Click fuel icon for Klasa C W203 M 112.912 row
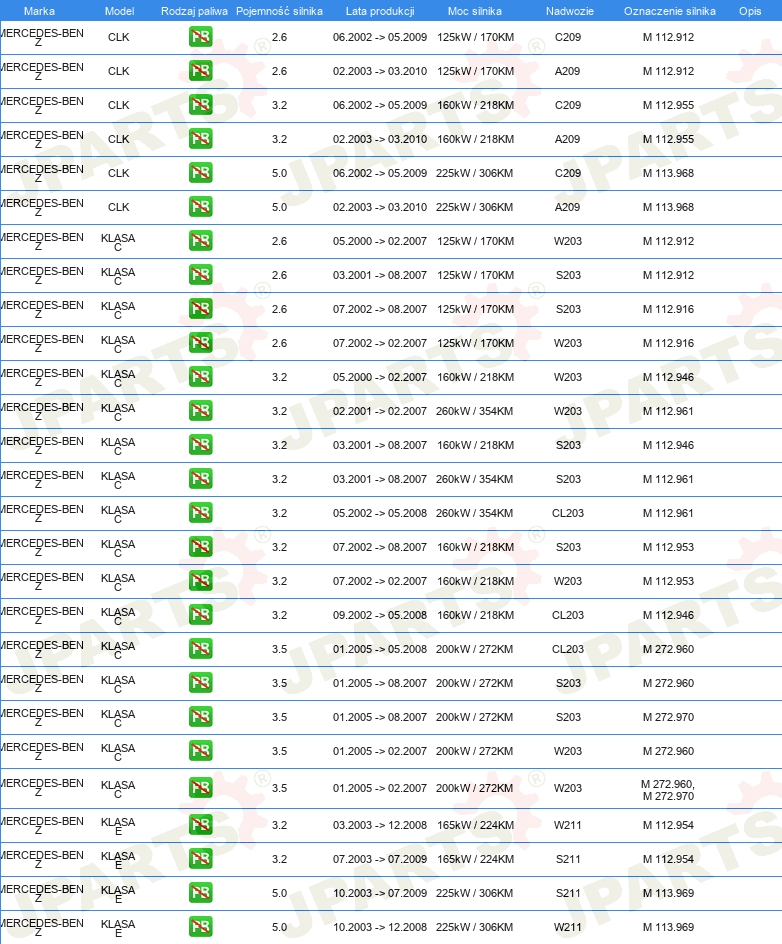782x944 pixels. tap(200, 241)
